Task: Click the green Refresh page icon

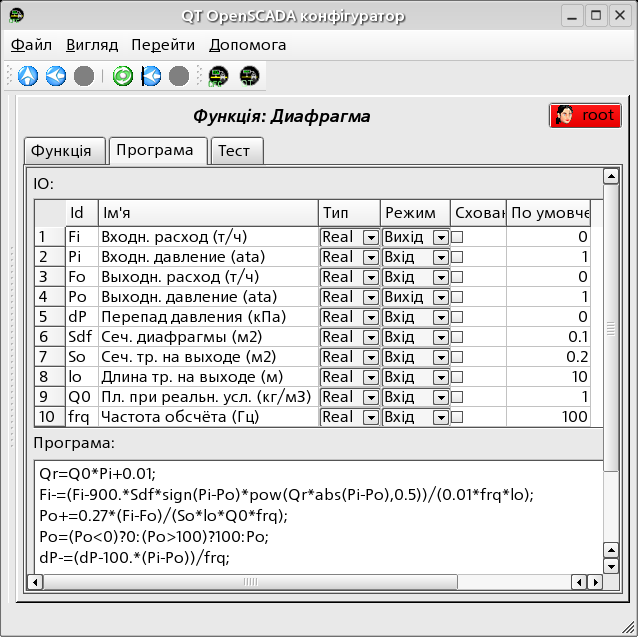Action: coord(123,76)
